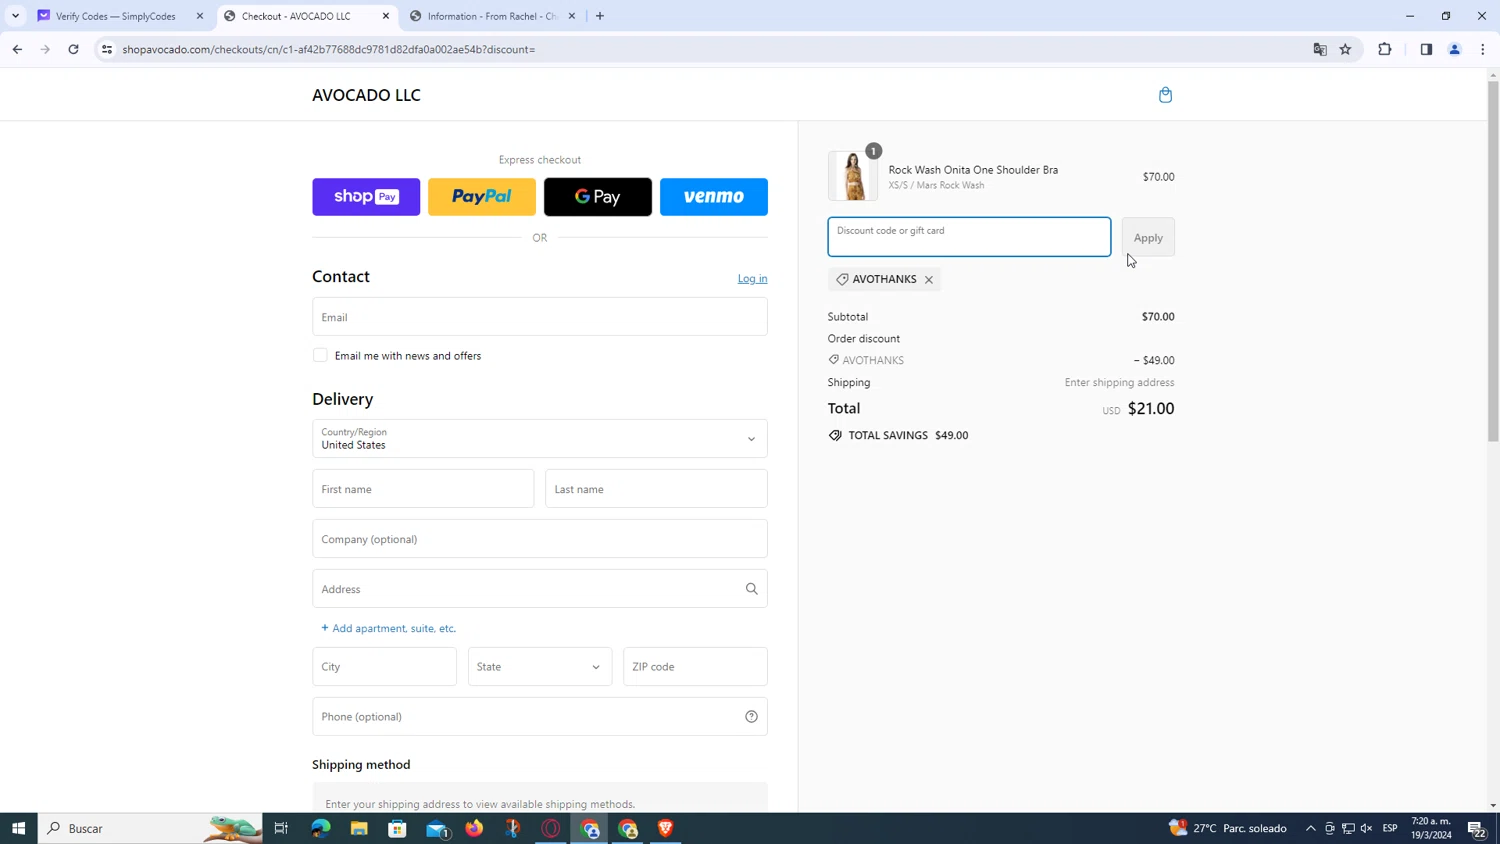Switch to Verify Codes — SimplyCodes tab
Viewport: 1500px width, 844px height.
[x=116, y=16]
